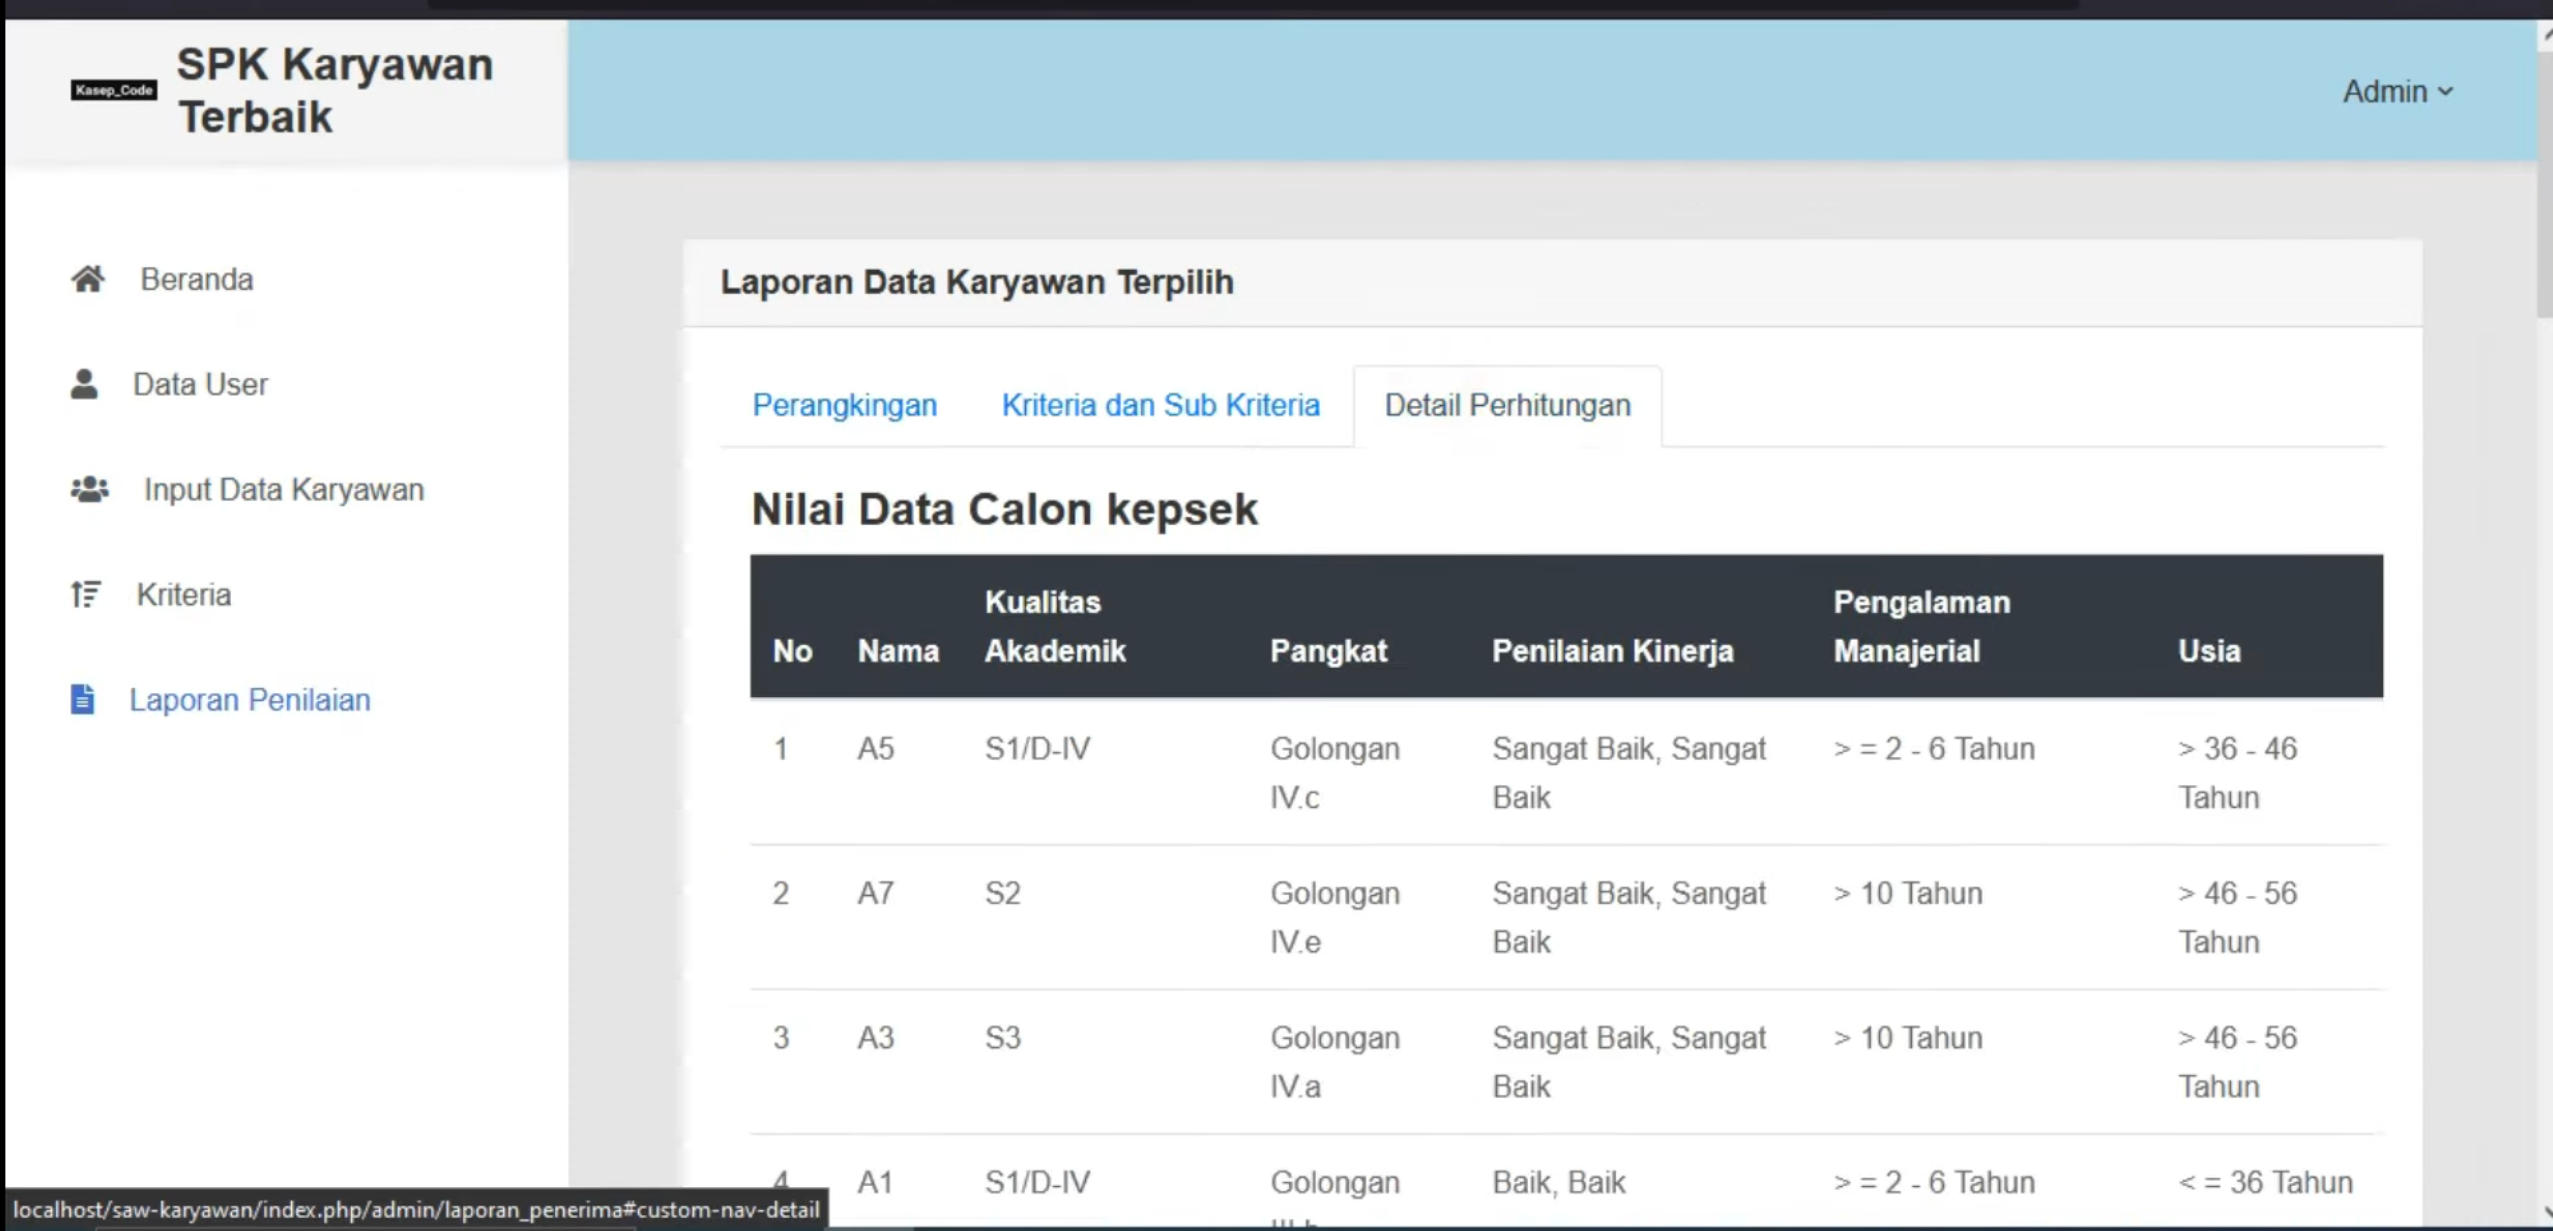The width and height of the screenshot is (2553, 1231).
Task: Go to Beranda in the sidebar
Action: (197, 279)
